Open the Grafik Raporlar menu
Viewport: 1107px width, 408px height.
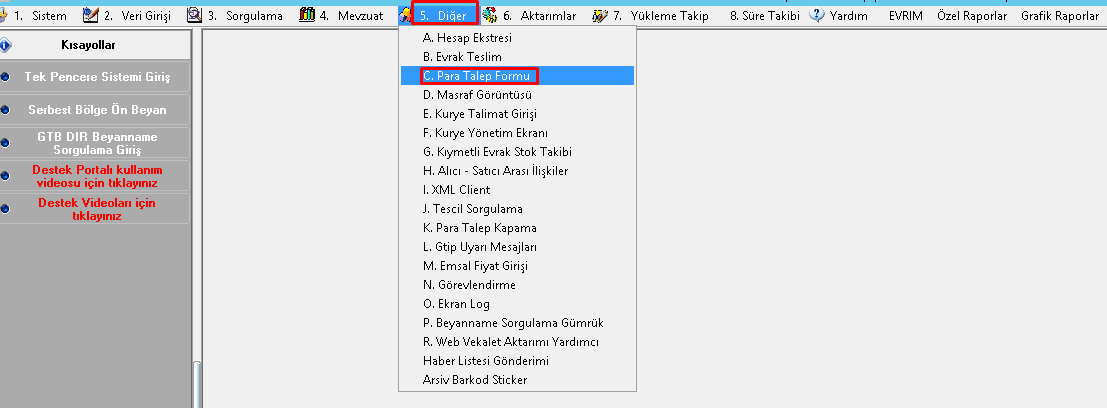(x=1060, y=16)
